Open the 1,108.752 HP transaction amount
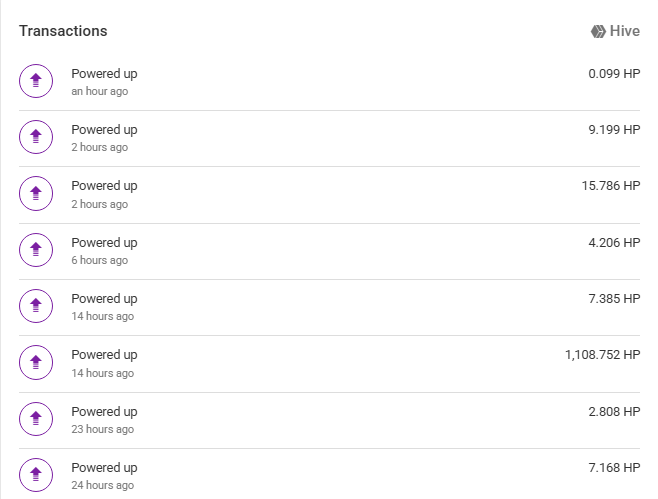This screenshot has width=658, height=499. click(603, 355)
